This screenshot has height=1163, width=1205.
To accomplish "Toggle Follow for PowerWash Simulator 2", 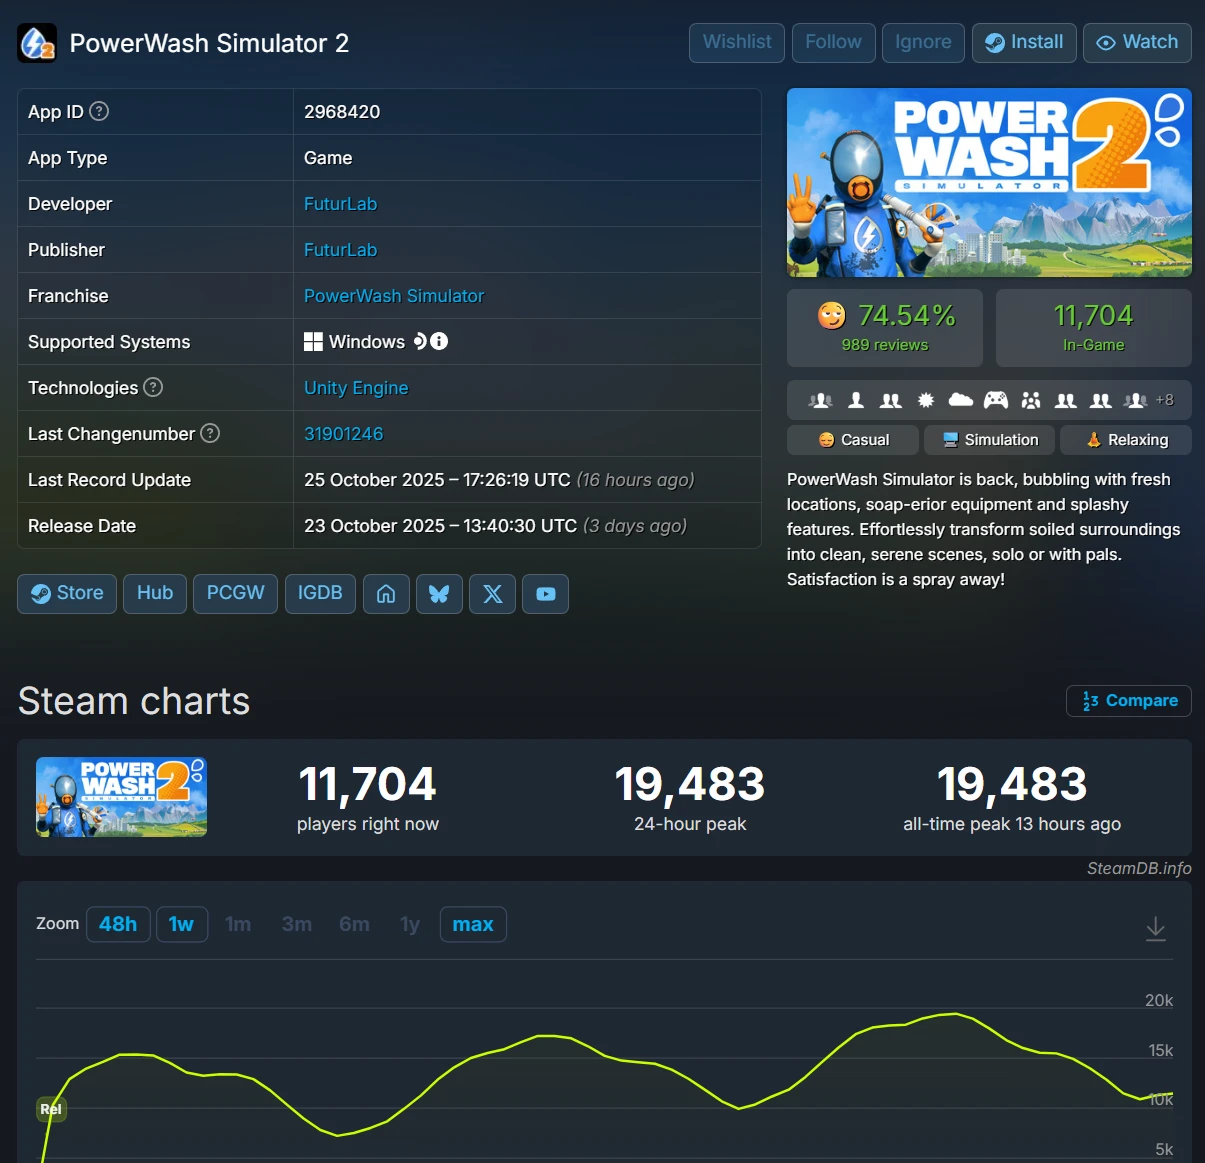I will click(833, 43).
